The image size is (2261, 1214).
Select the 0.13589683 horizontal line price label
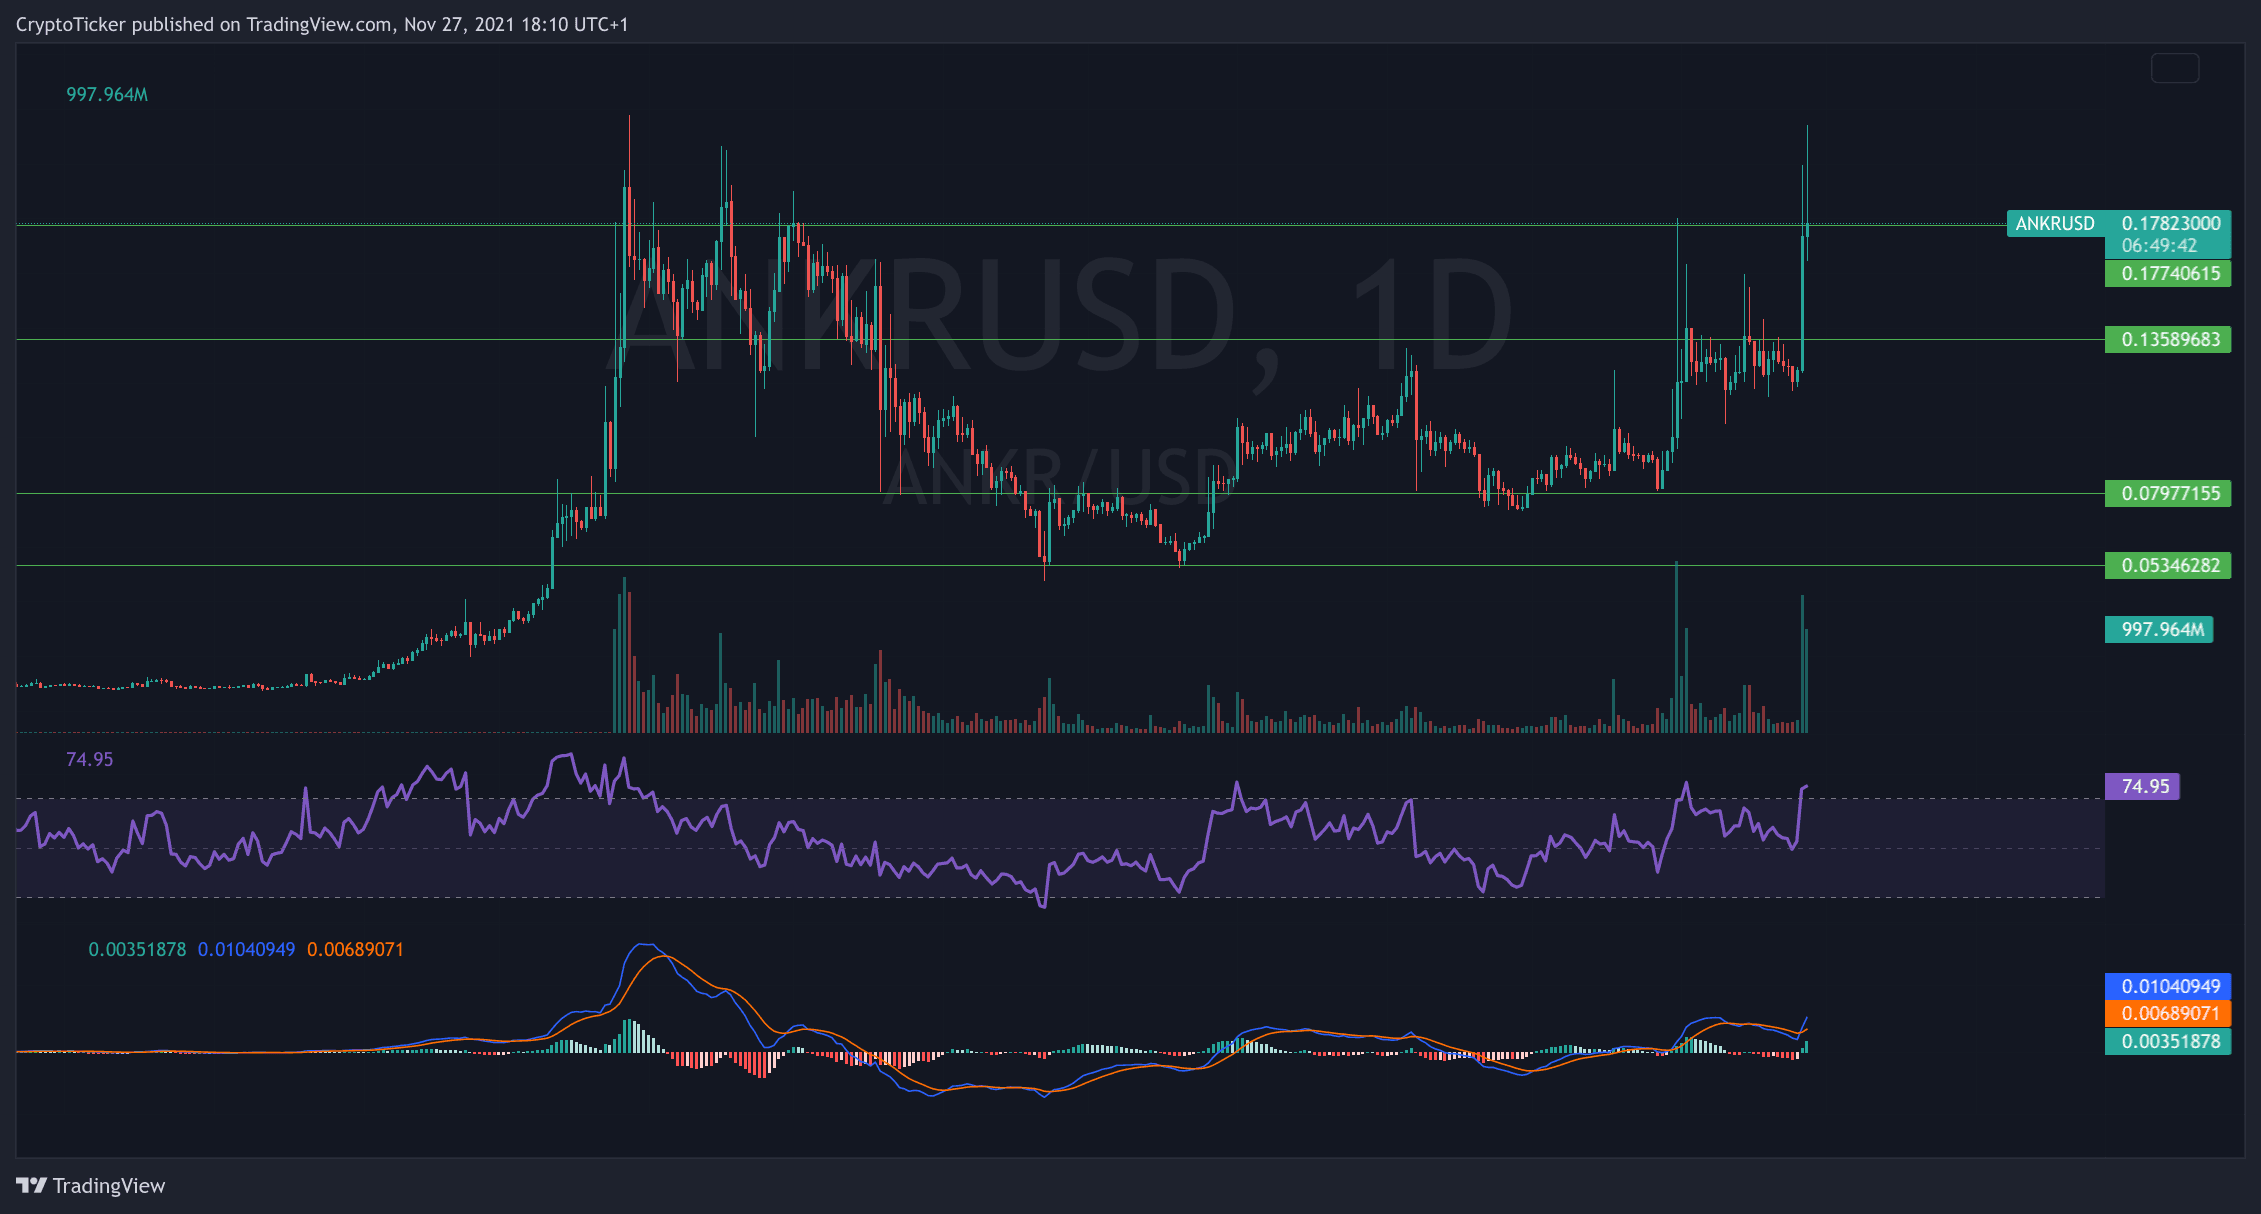click(x=2170, y=340)
